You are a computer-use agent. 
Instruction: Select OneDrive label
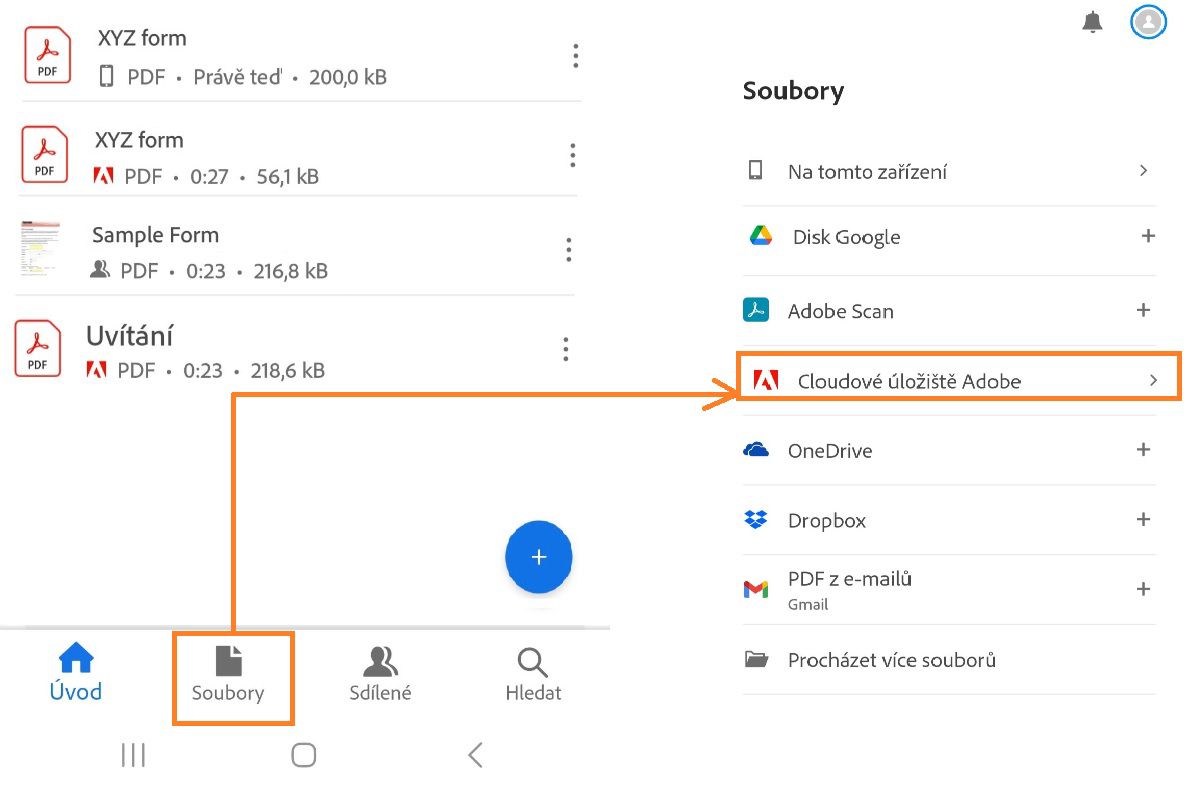click(830, 451)
